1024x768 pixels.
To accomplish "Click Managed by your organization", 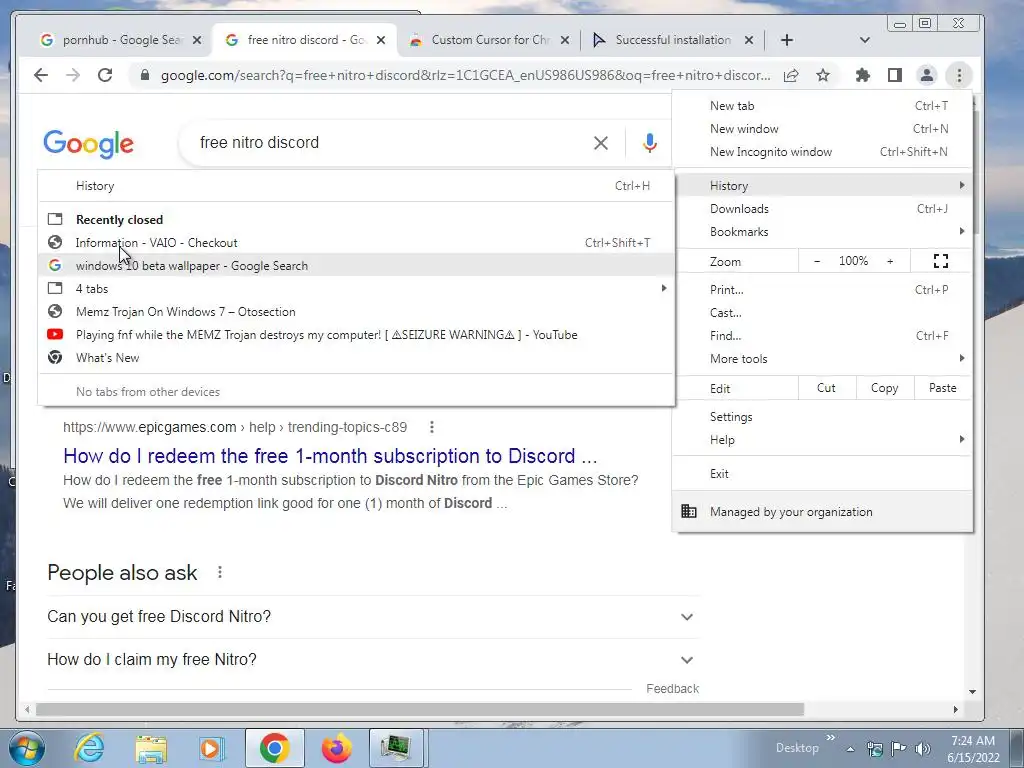I will click(822, 512).
